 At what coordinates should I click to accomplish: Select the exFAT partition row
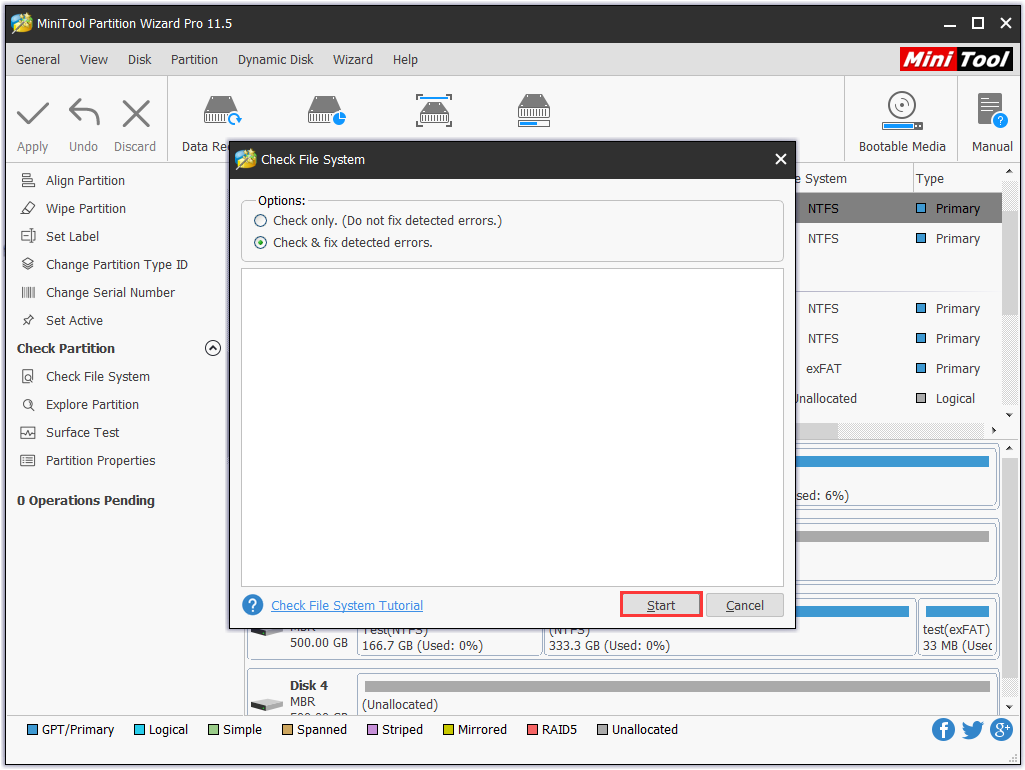pyautogui.click(x=898, y=369)
